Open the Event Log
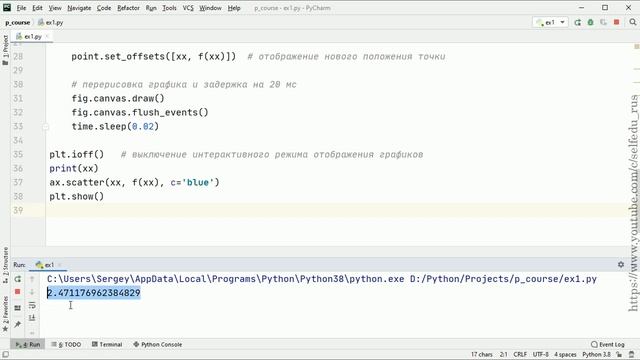 pos(608,344)
